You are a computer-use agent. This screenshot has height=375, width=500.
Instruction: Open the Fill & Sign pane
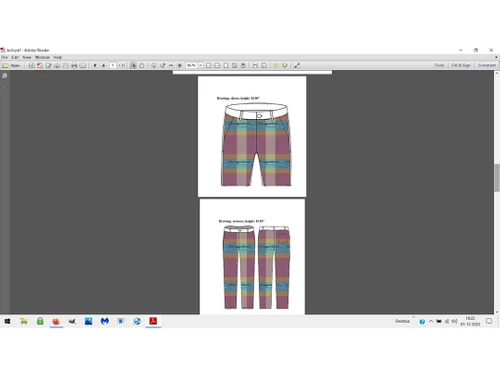[461, 65]
